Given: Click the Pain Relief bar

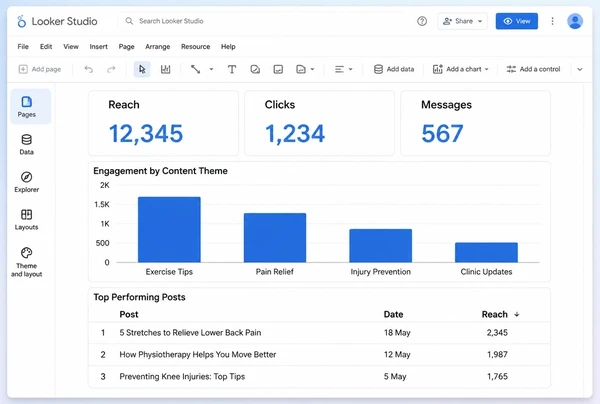Looking at the screenshot, I should coord(275,238).
